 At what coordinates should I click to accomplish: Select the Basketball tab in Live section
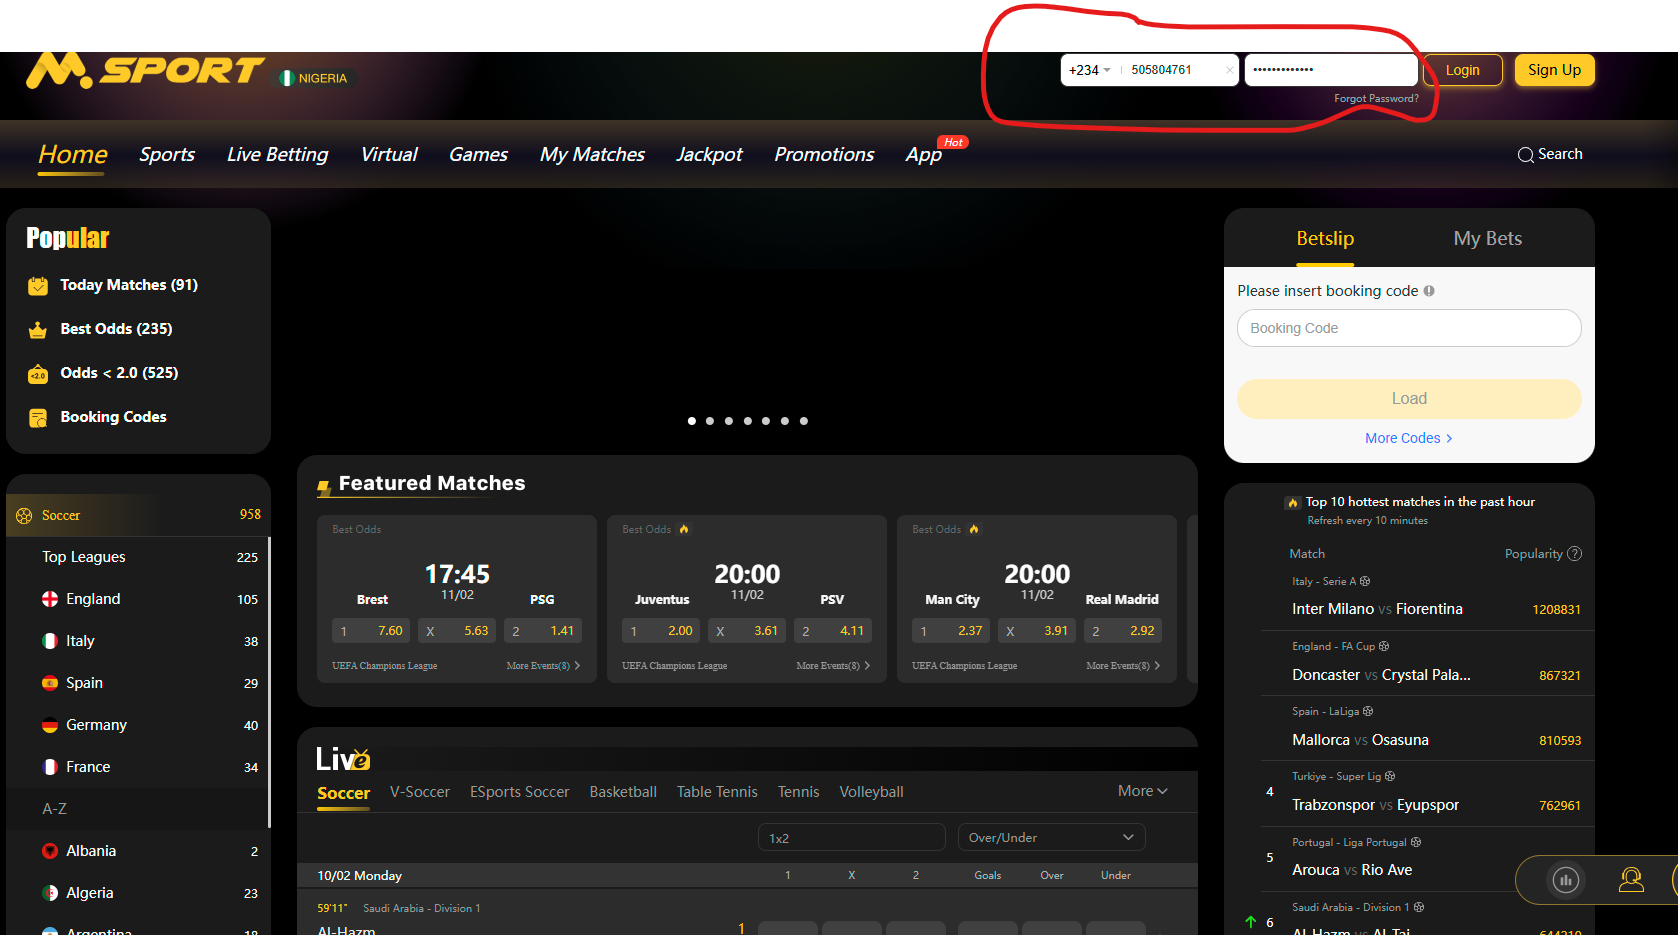622,791
